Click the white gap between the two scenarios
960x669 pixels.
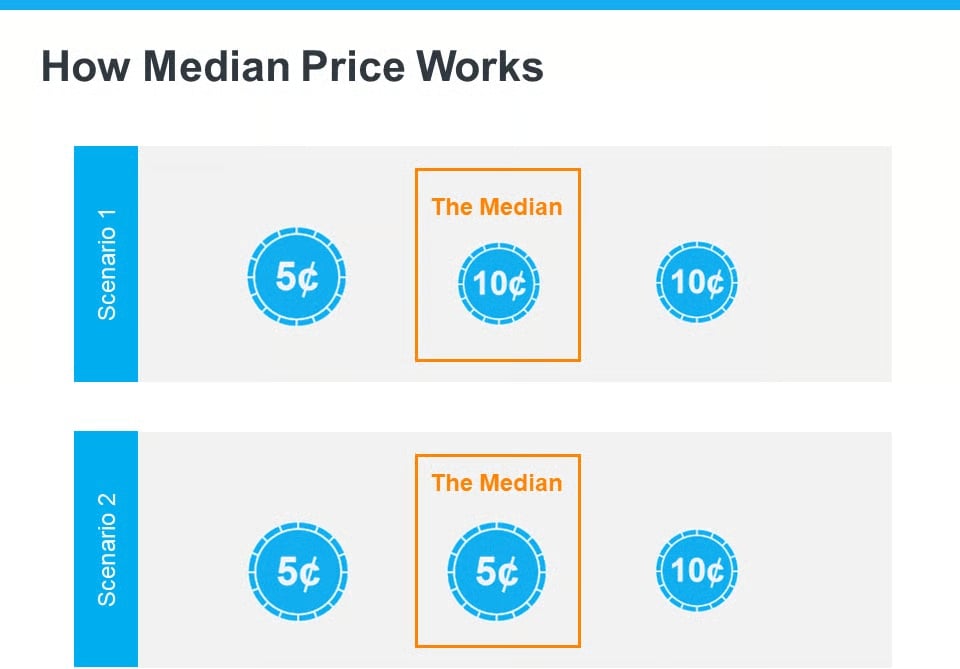point(480,407)
